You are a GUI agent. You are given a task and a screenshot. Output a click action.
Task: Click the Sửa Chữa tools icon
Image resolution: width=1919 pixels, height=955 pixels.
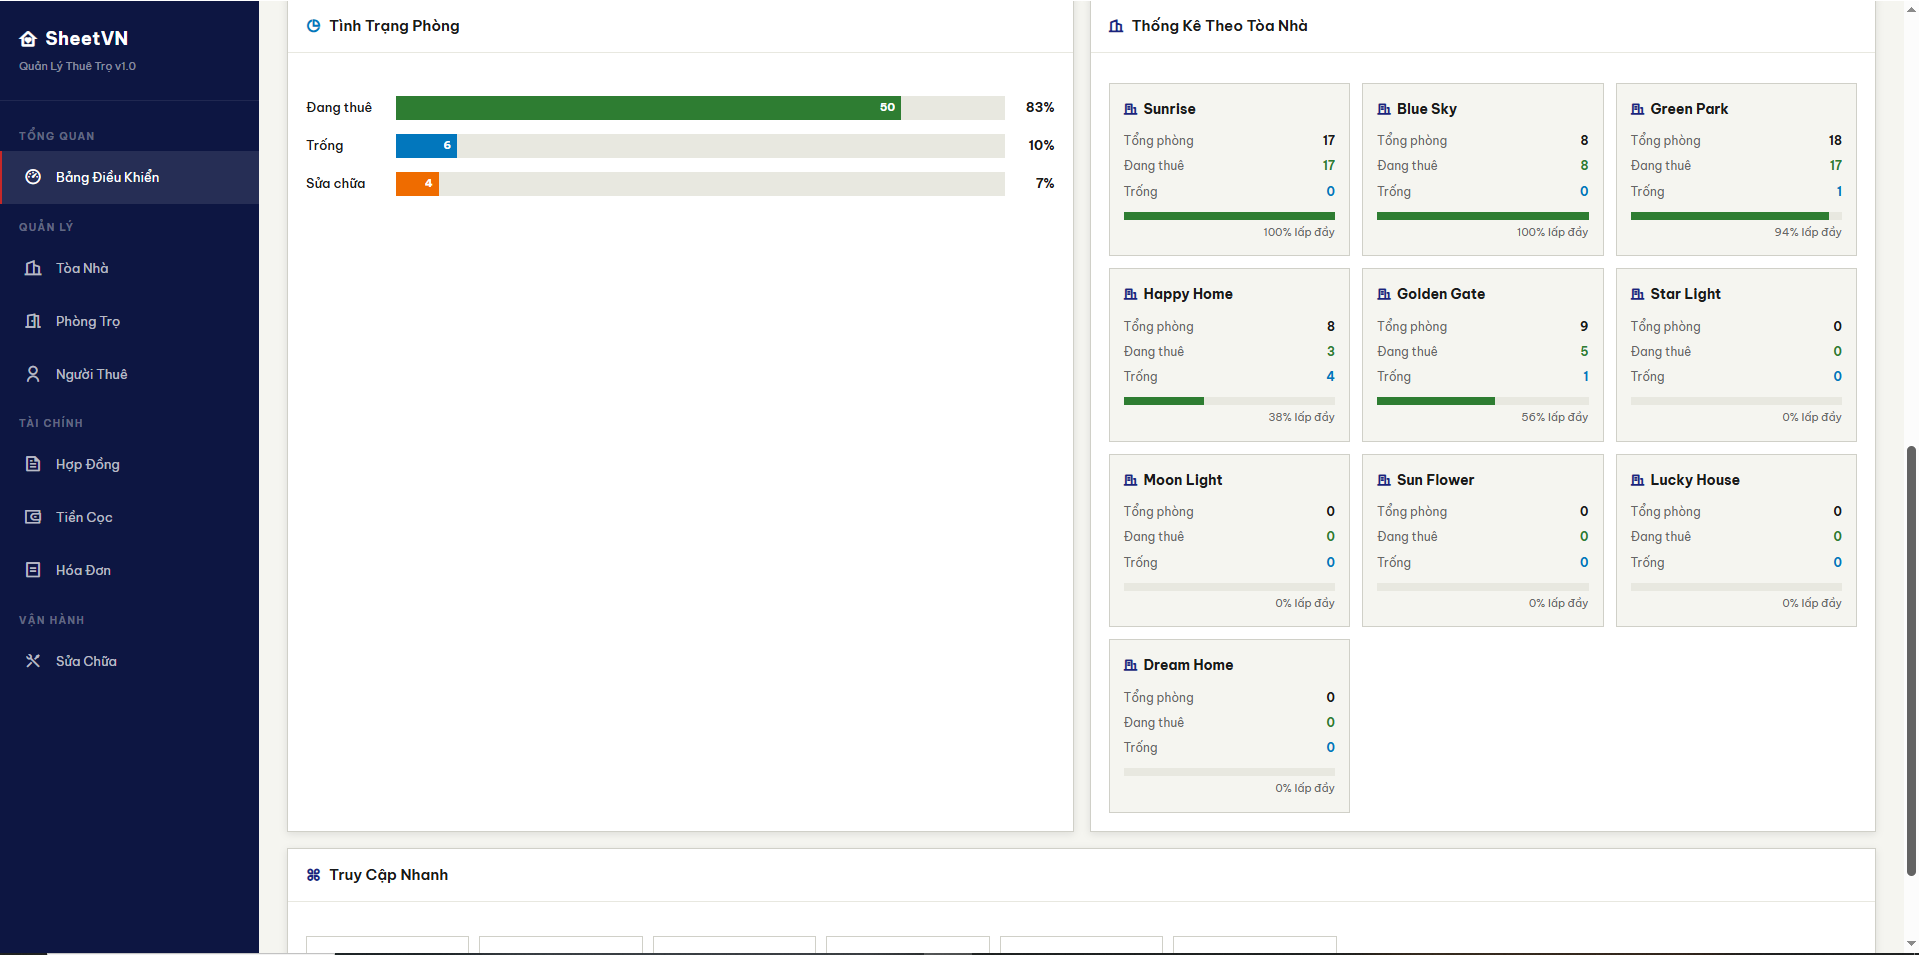[33, 661]
